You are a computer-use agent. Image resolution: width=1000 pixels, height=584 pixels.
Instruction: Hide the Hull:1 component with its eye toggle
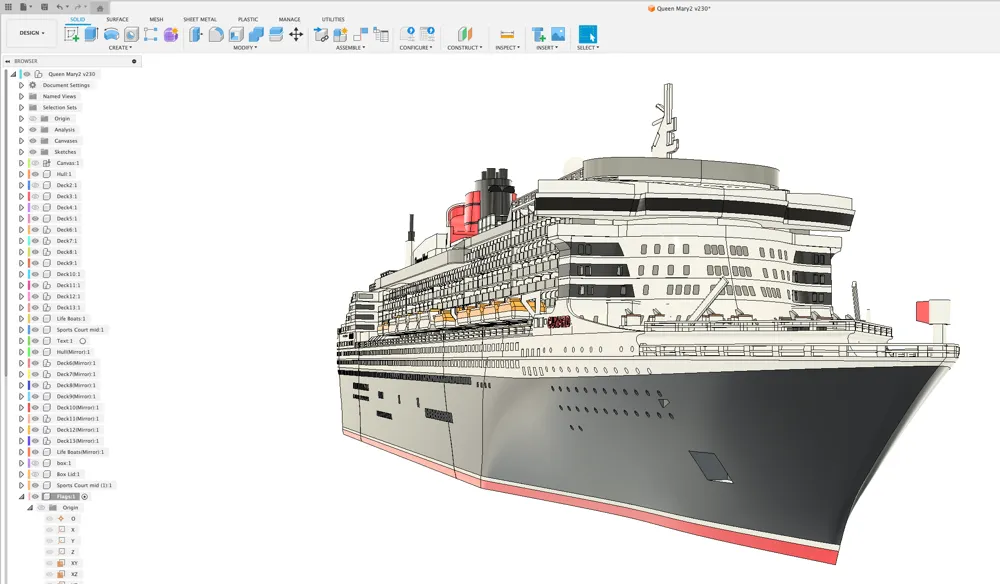coord(35,173)
